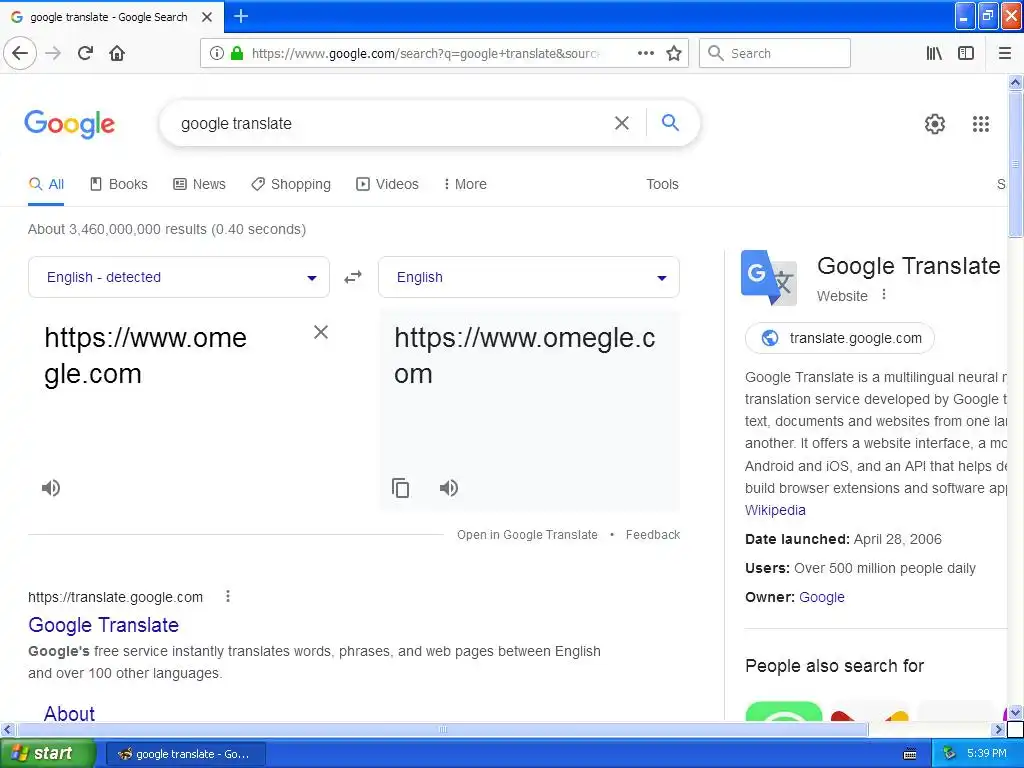Focus the Firefox Search box

click(x=775, y=53)
